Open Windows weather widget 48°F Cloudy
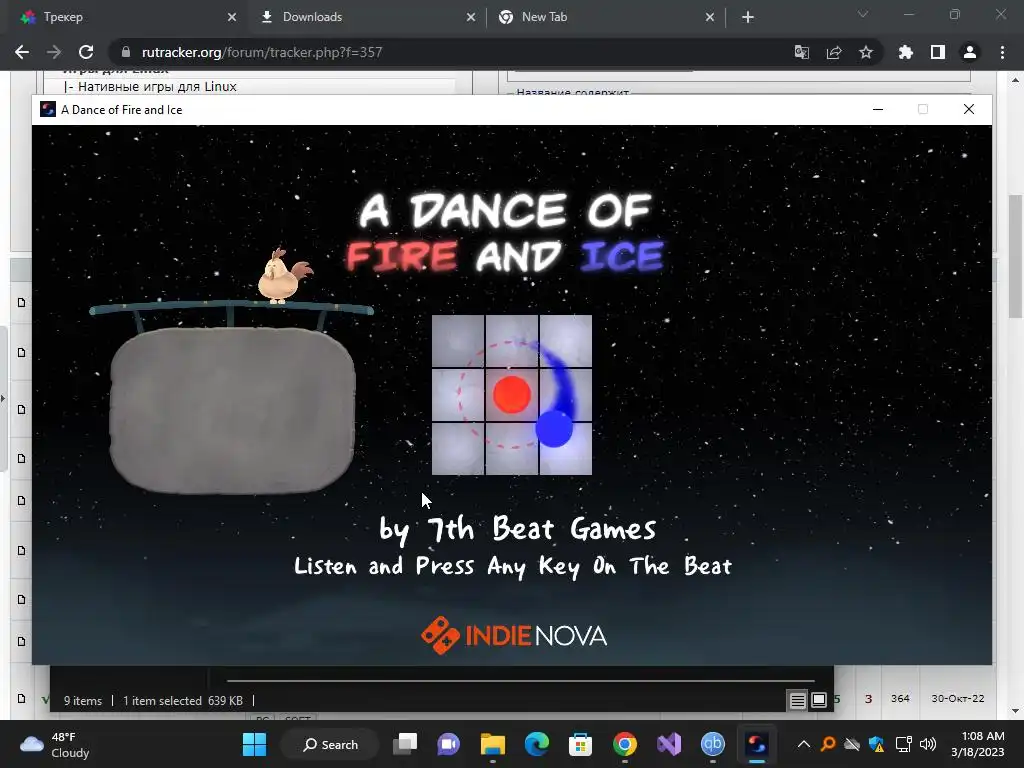 pos(55,744)
